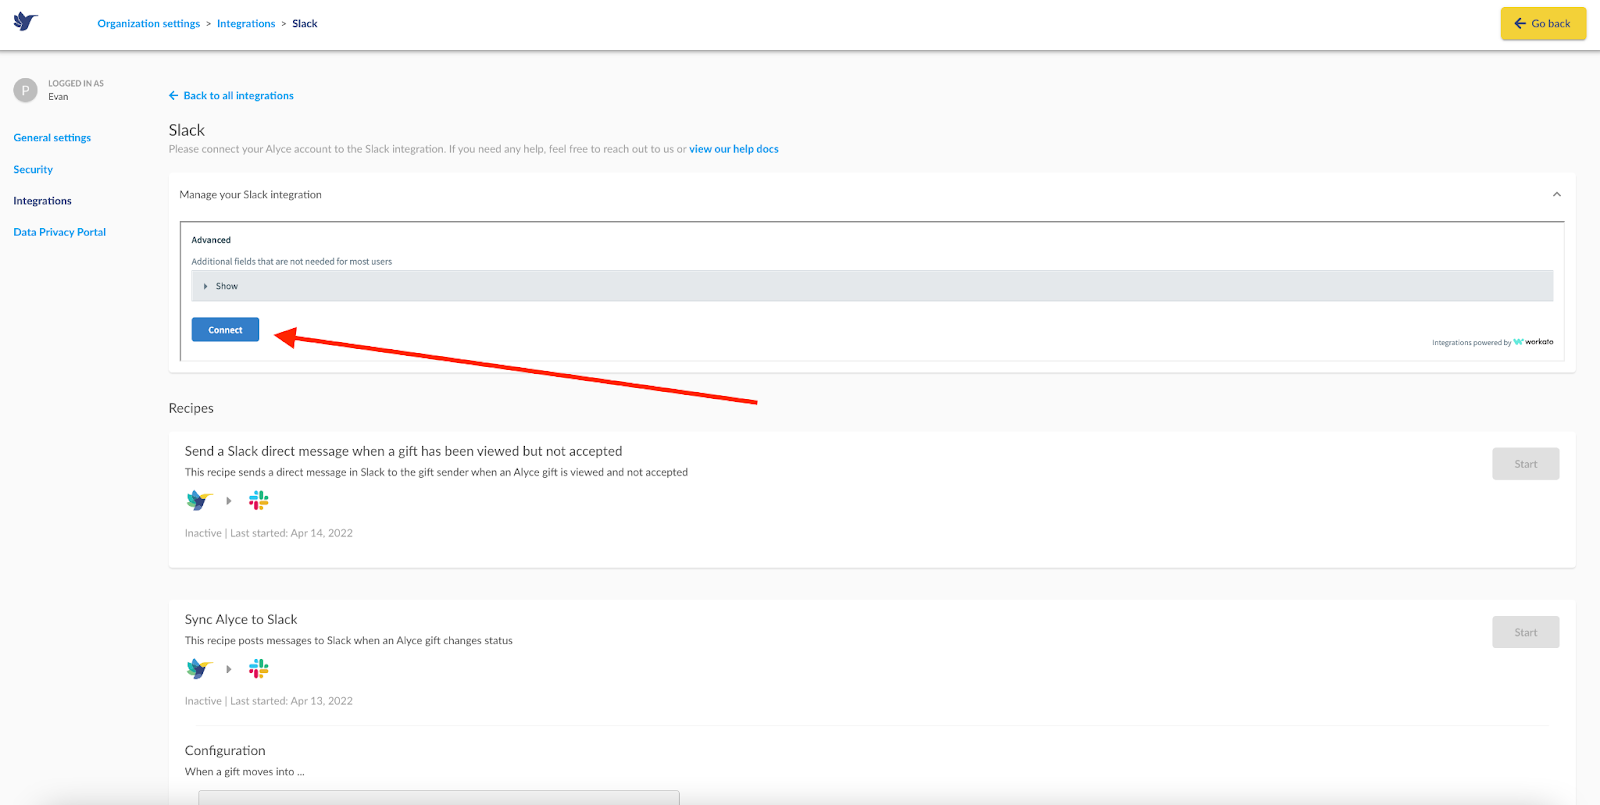Click the arrow between icons in Sync Alyce recipe
1600x805 pixels.
[229, 669]
